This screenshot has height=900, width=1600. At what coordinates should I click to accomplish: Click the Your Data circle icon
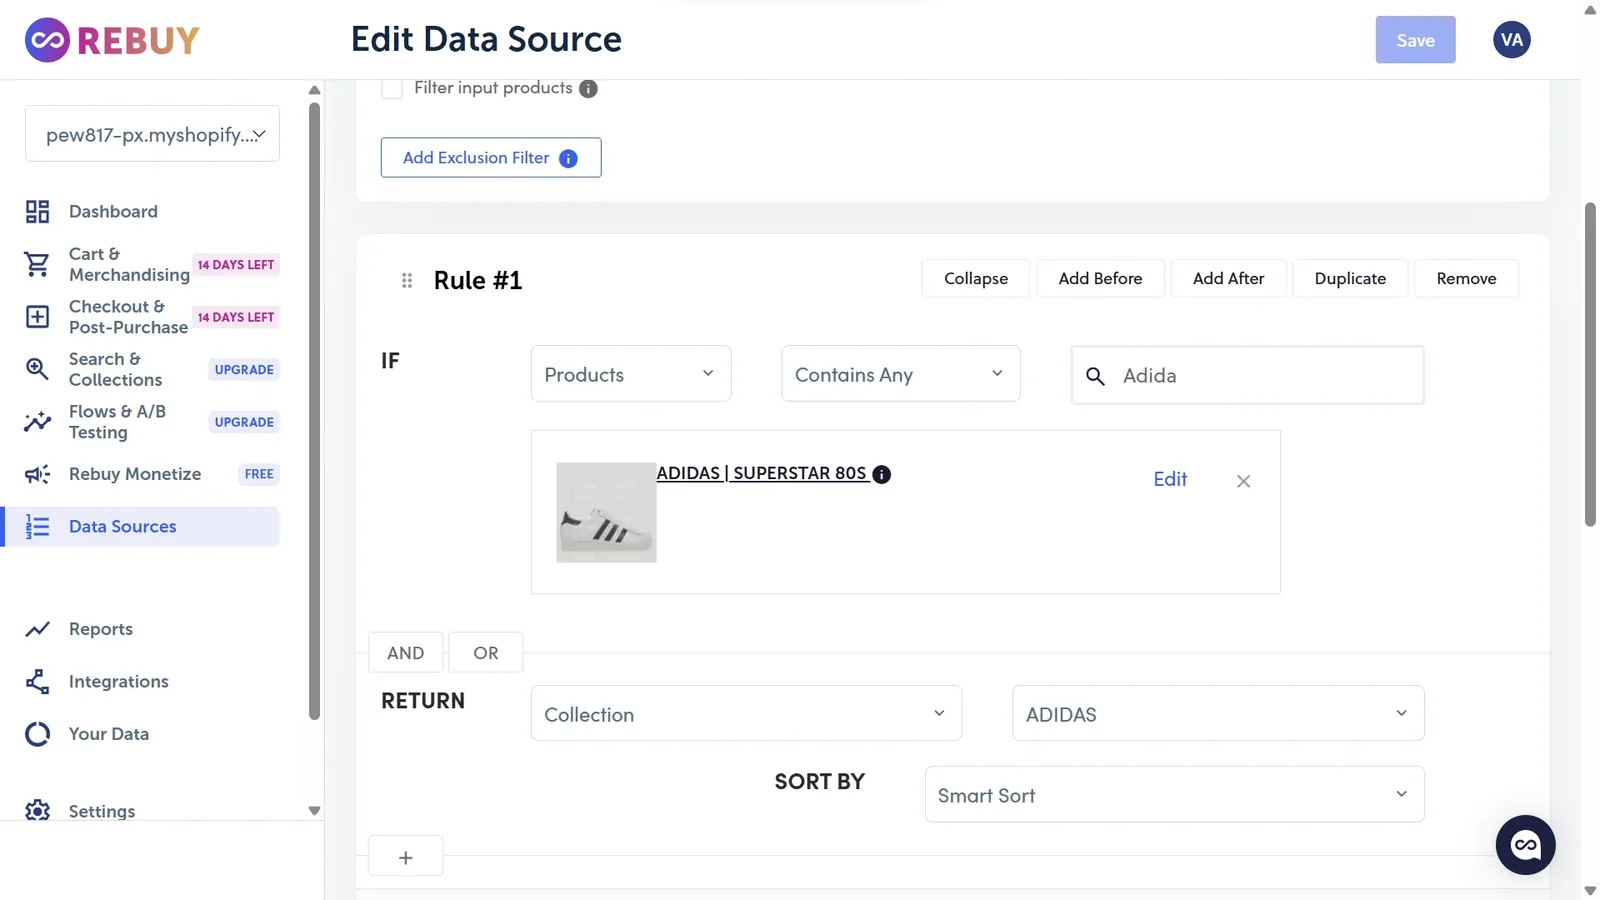pyautogui.click(x=37, y=734)
